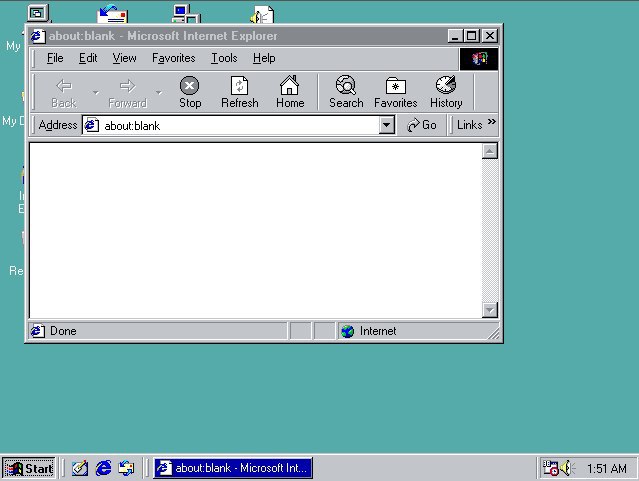Open the Start menu
639x481 pixels.
click(x=29, y=468)
